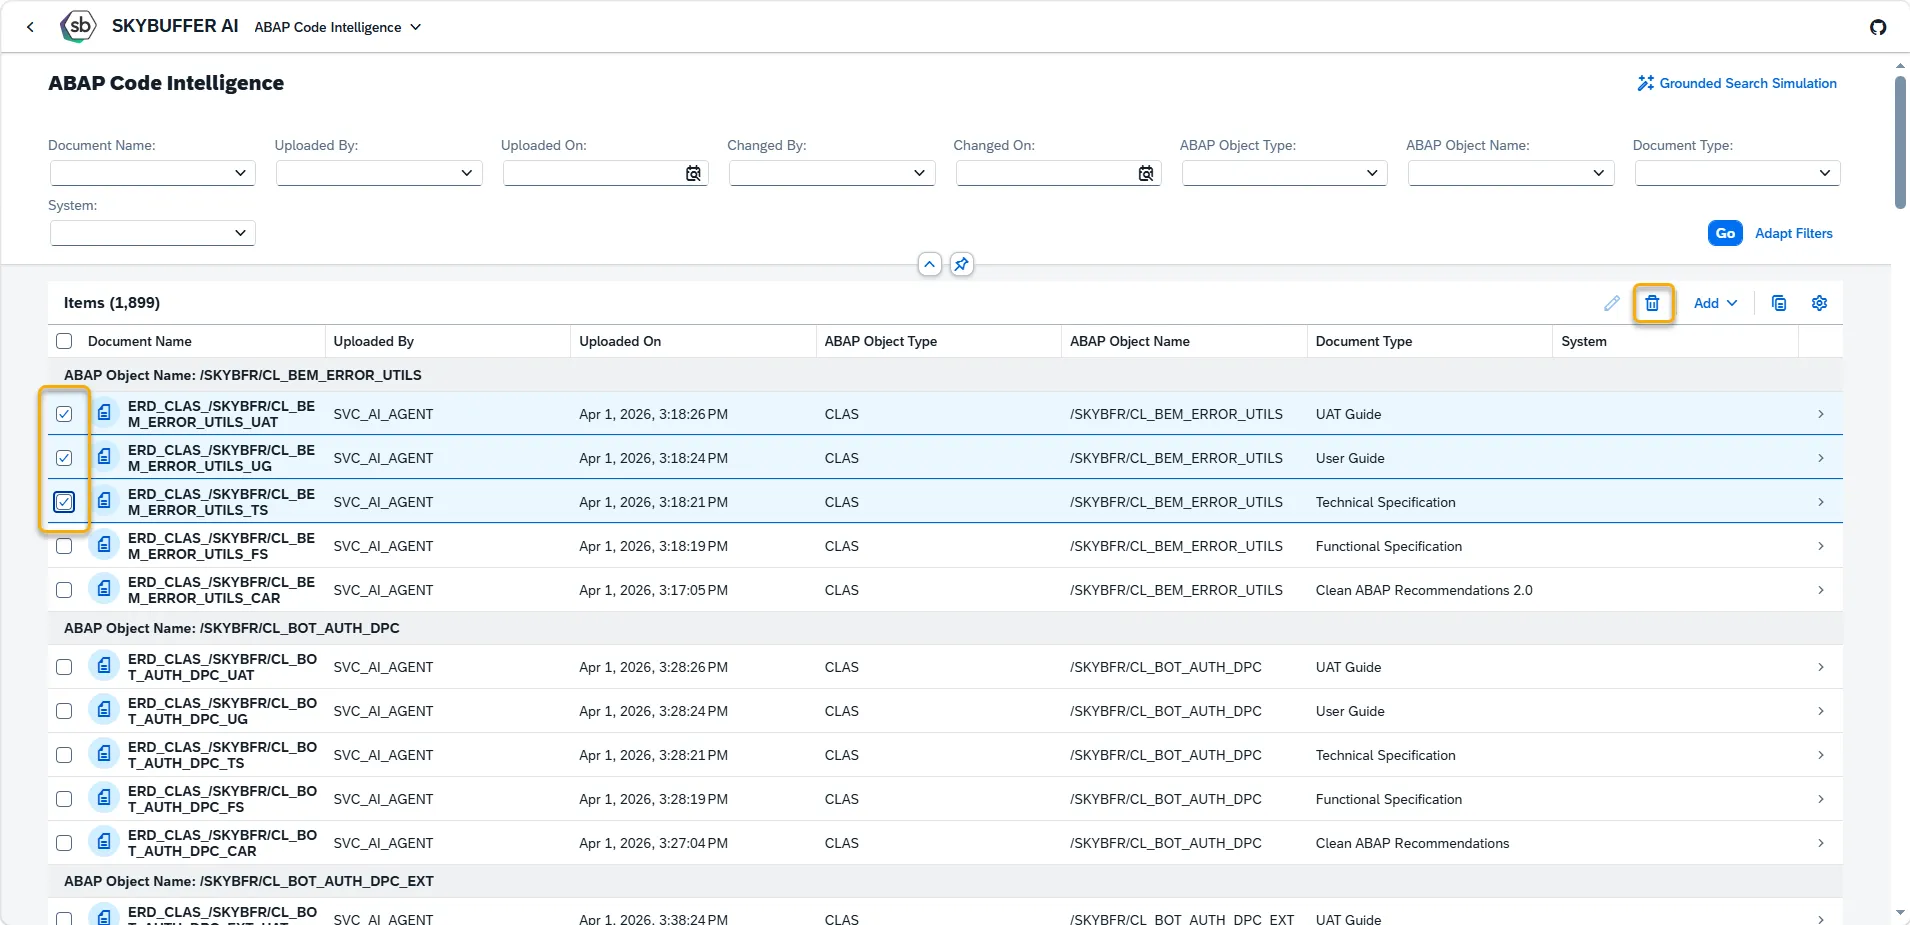Expand the Add menu button
This screenshot has width=1910, height=925.
pyautogui.click(x=1715, y=303)
